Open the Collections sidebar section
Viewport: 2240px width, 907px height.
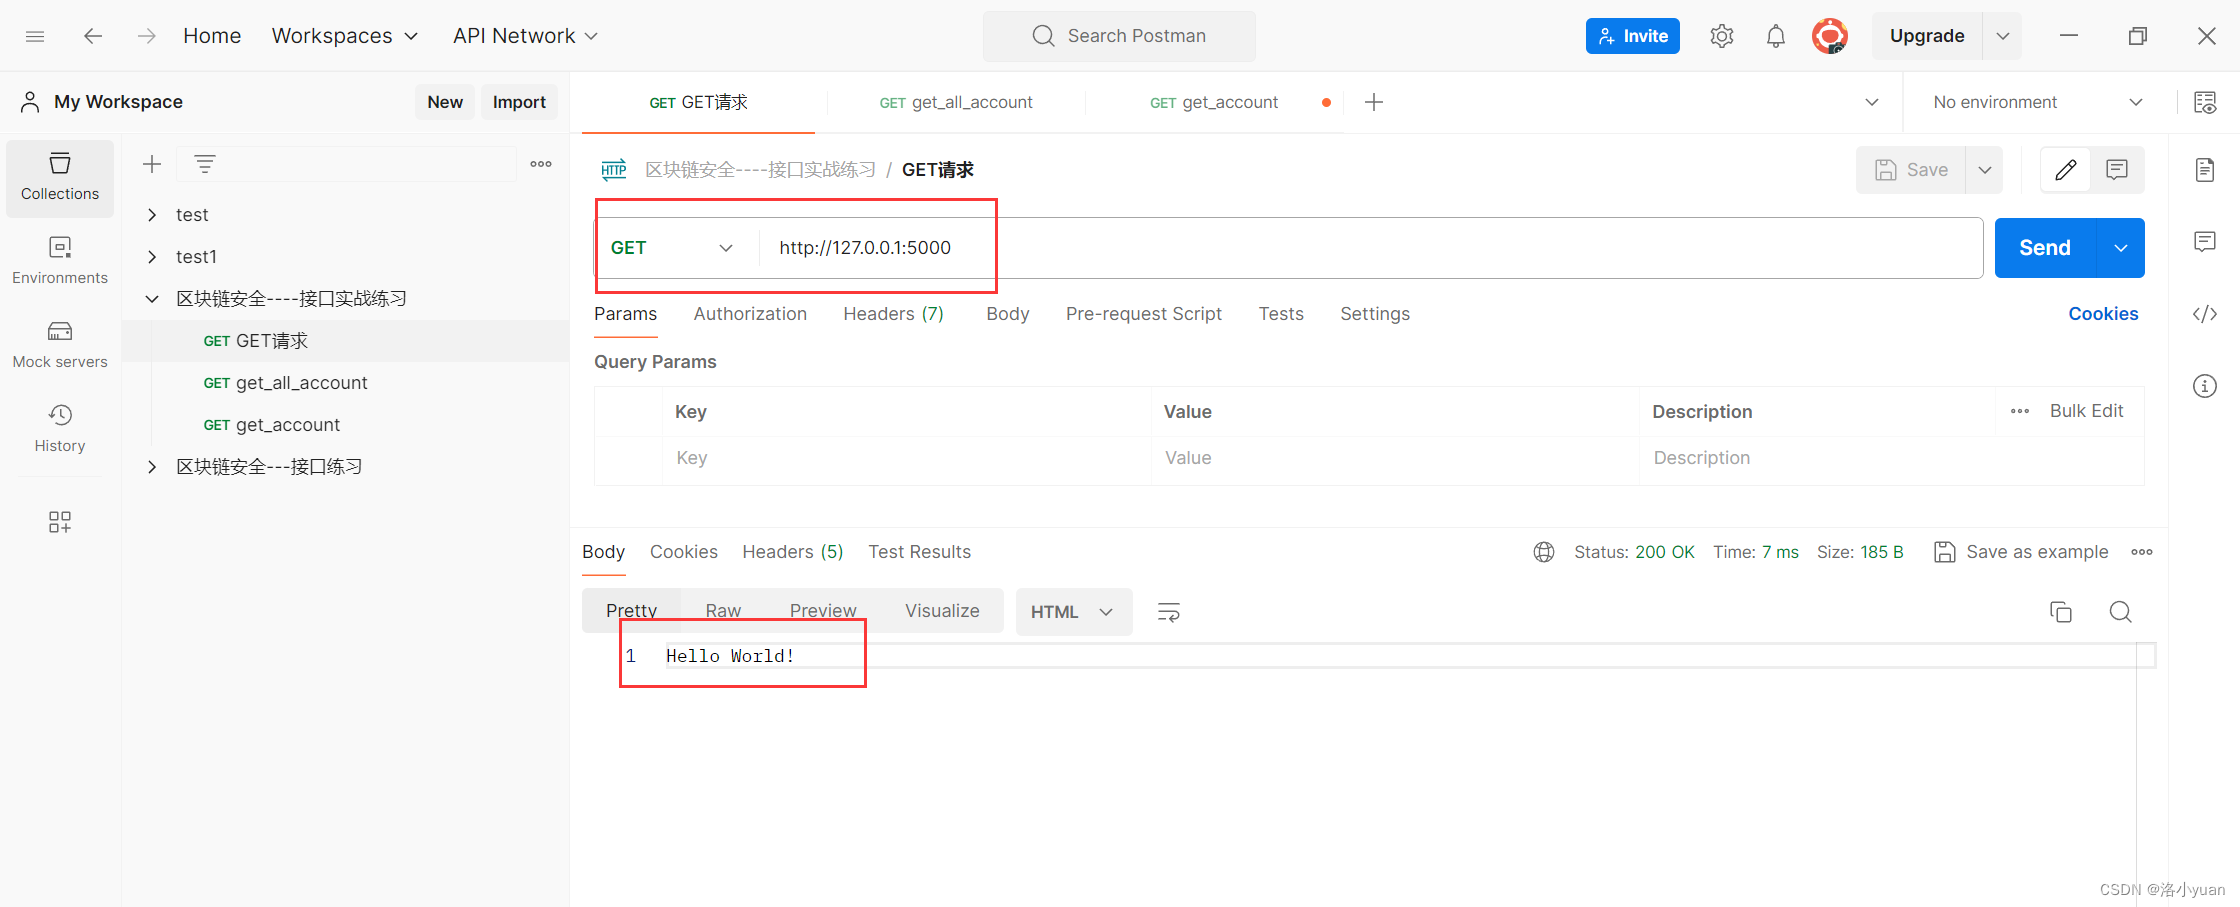click(60, 178)
